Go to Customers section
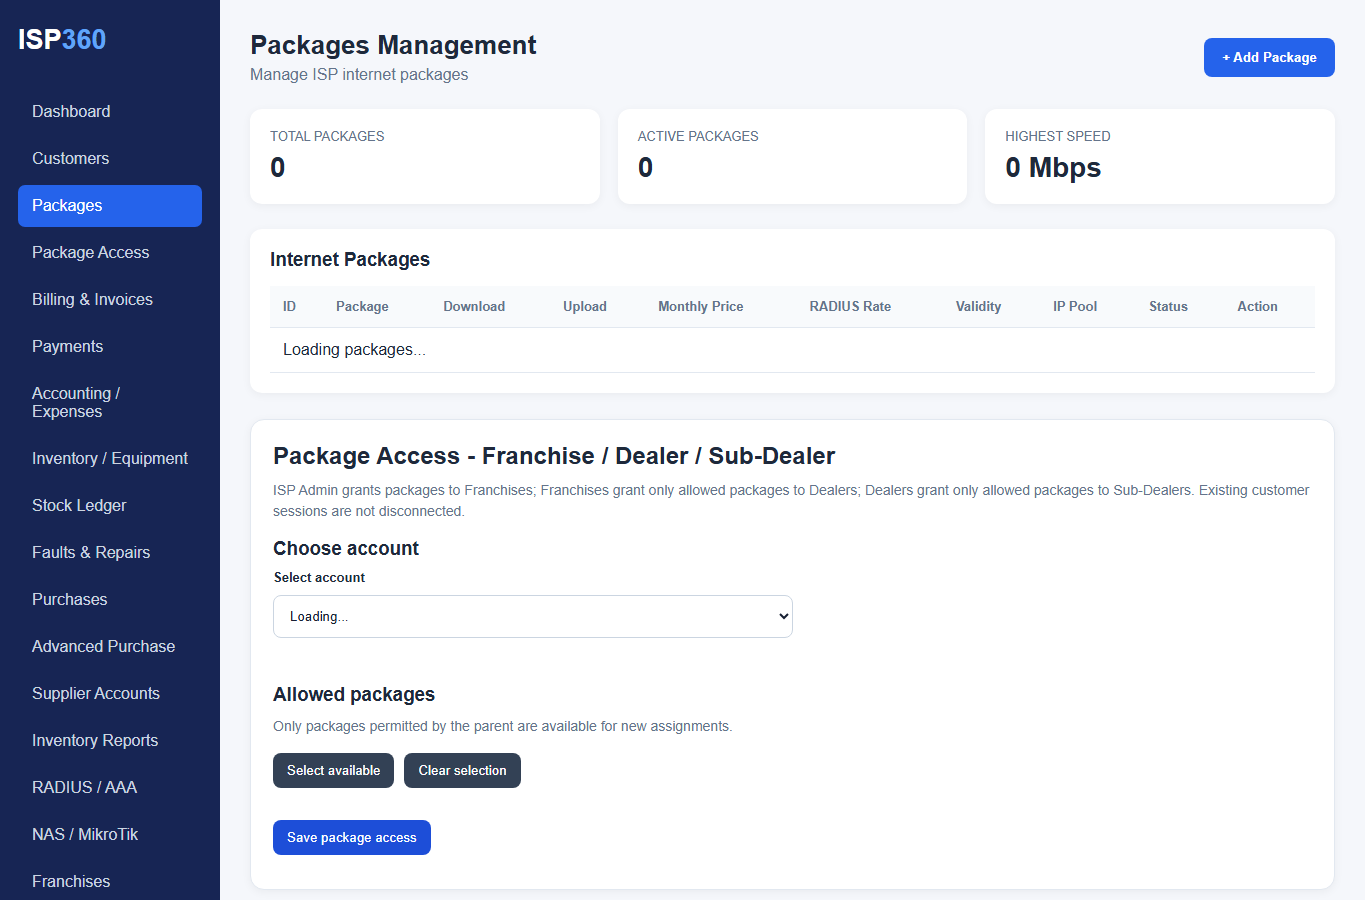The height and width of the screenshot is (900, 1365). coord(110,158)
